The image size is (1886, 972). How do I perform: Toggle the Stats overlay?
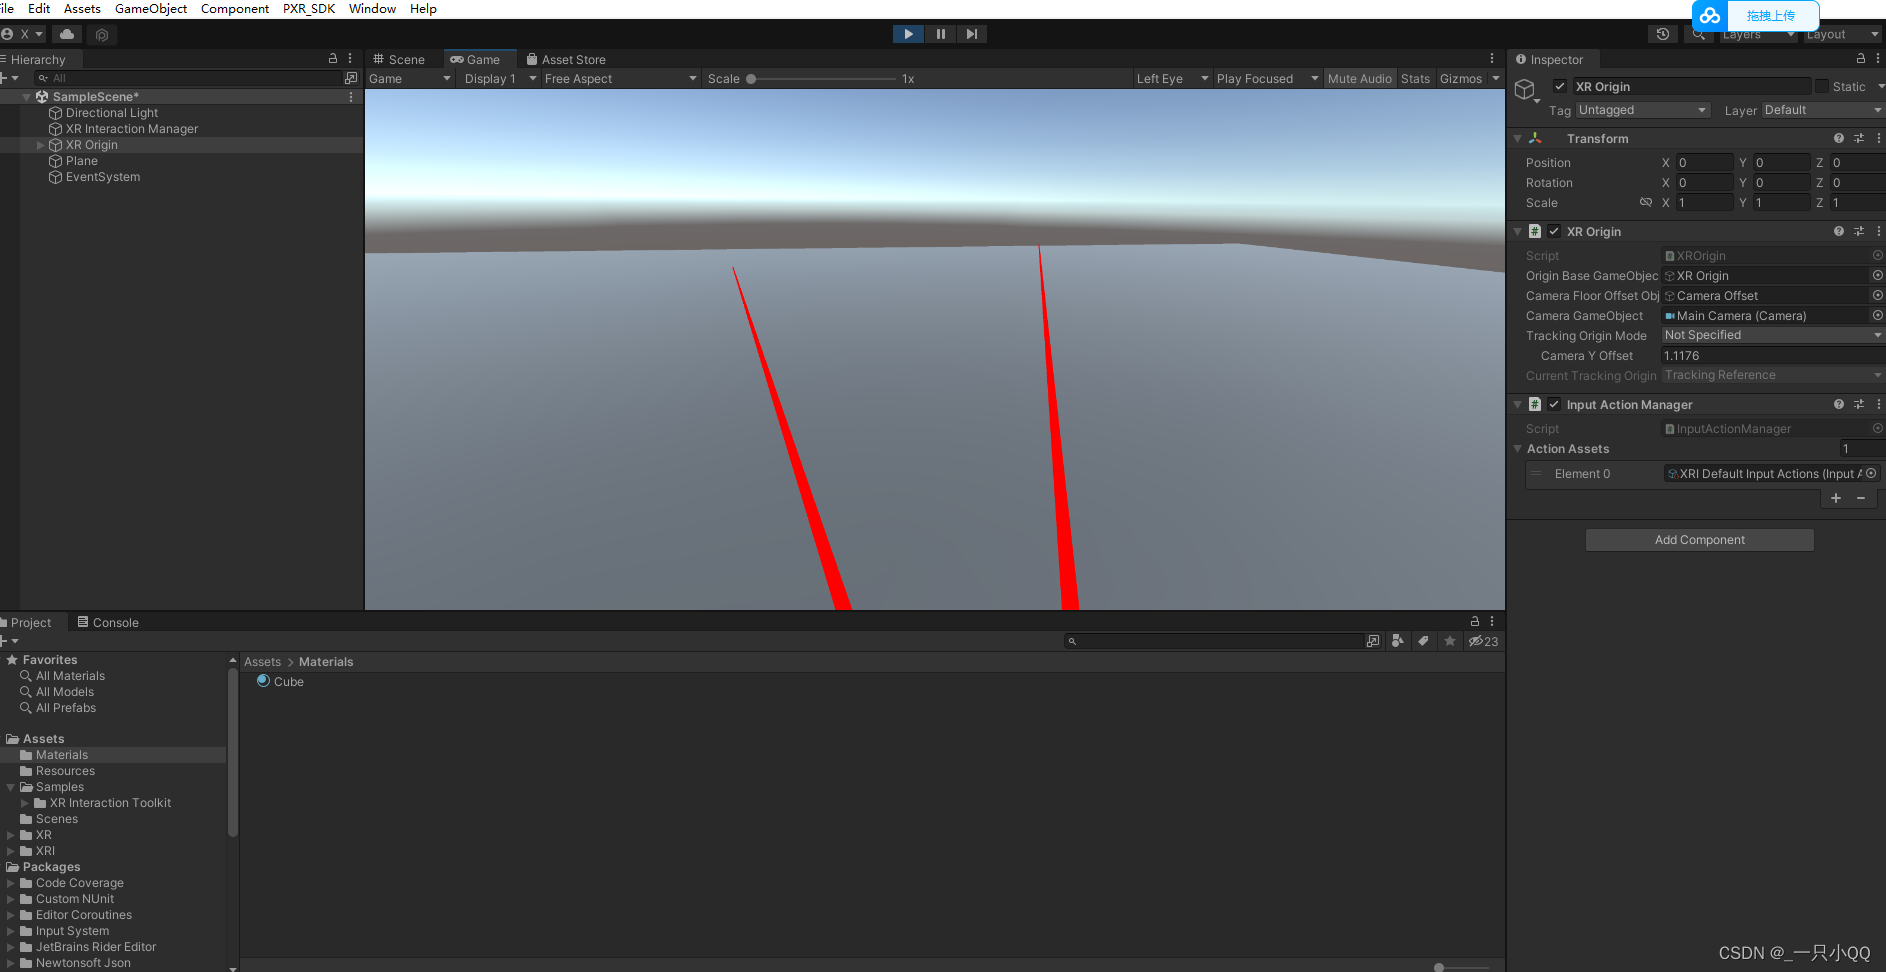point(1415,79)
